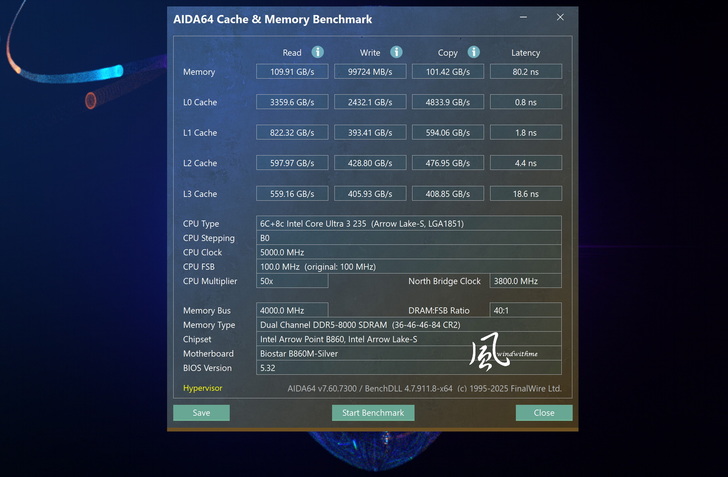The image size is (728, 477).
Task: Select the L3 Cache copy value 408.85 GB/s
Action: point(448,193)
